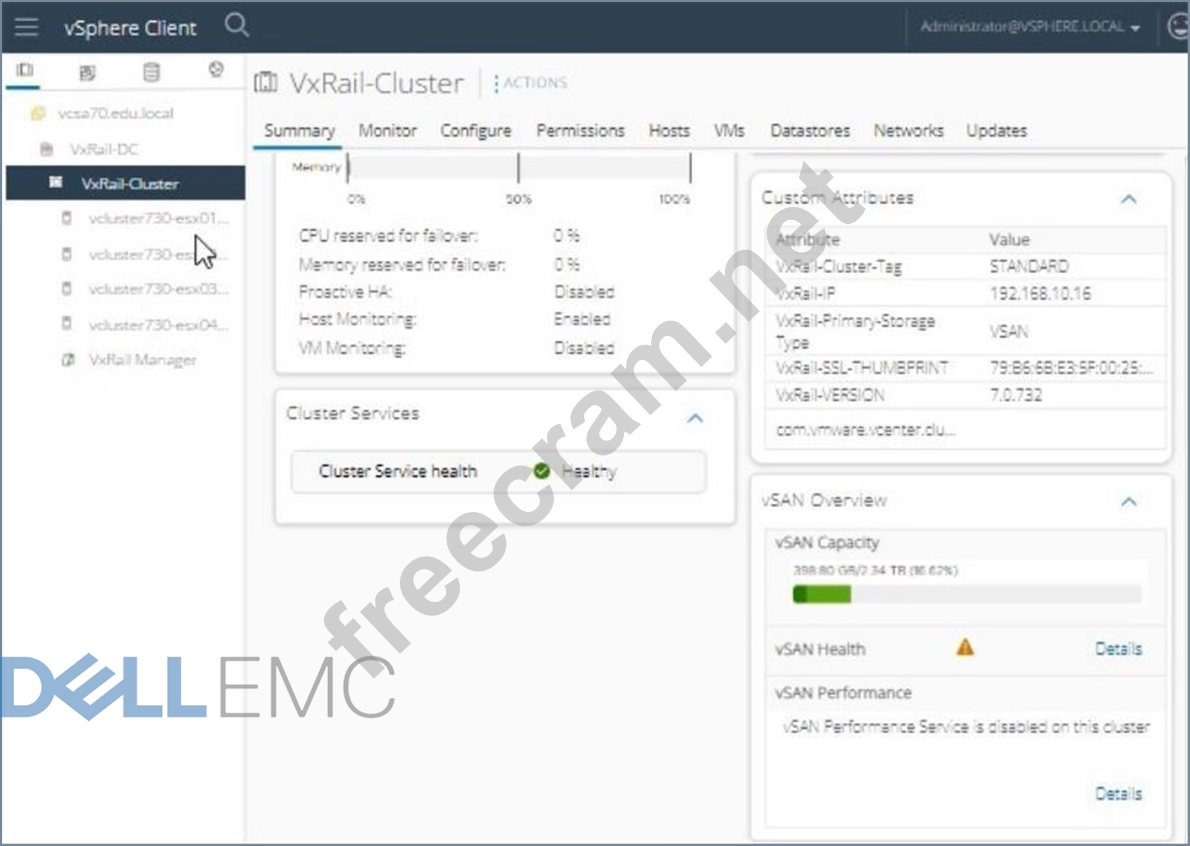Click the vSAN Health warning icon
The image size is (1190, 846).
(964, 648)
